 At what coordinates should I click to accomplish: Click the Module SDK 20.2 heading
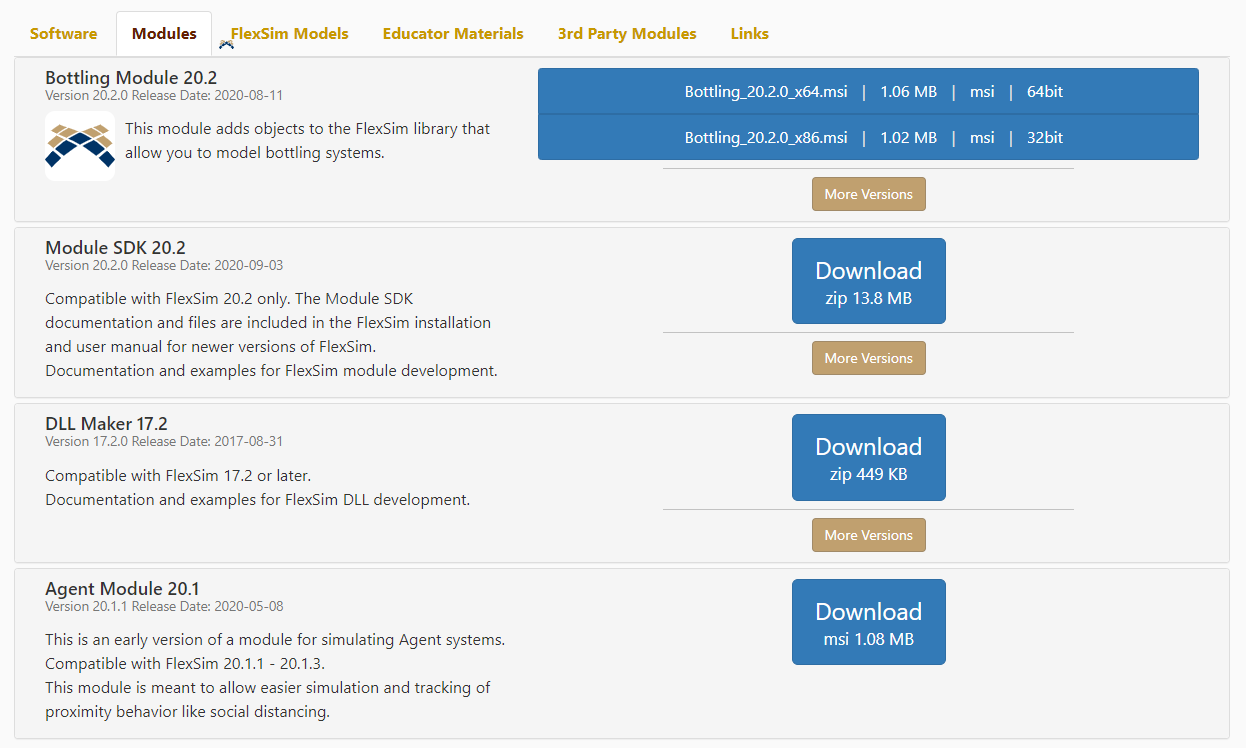click(x=115, y=248)
